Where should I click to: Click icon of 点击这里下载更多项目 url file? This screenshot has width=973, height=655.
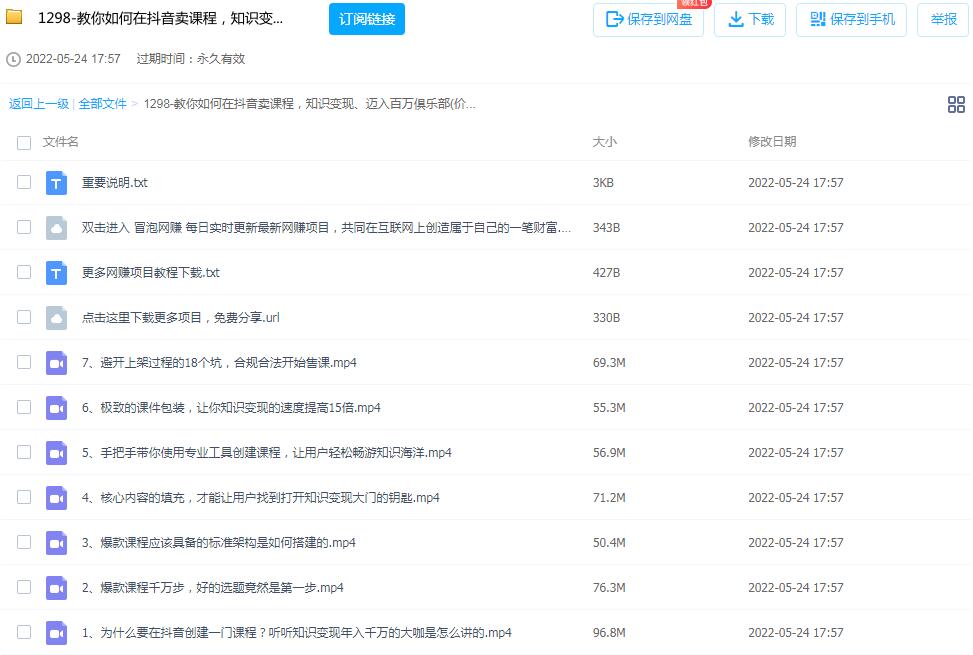(x=56, y=318)
